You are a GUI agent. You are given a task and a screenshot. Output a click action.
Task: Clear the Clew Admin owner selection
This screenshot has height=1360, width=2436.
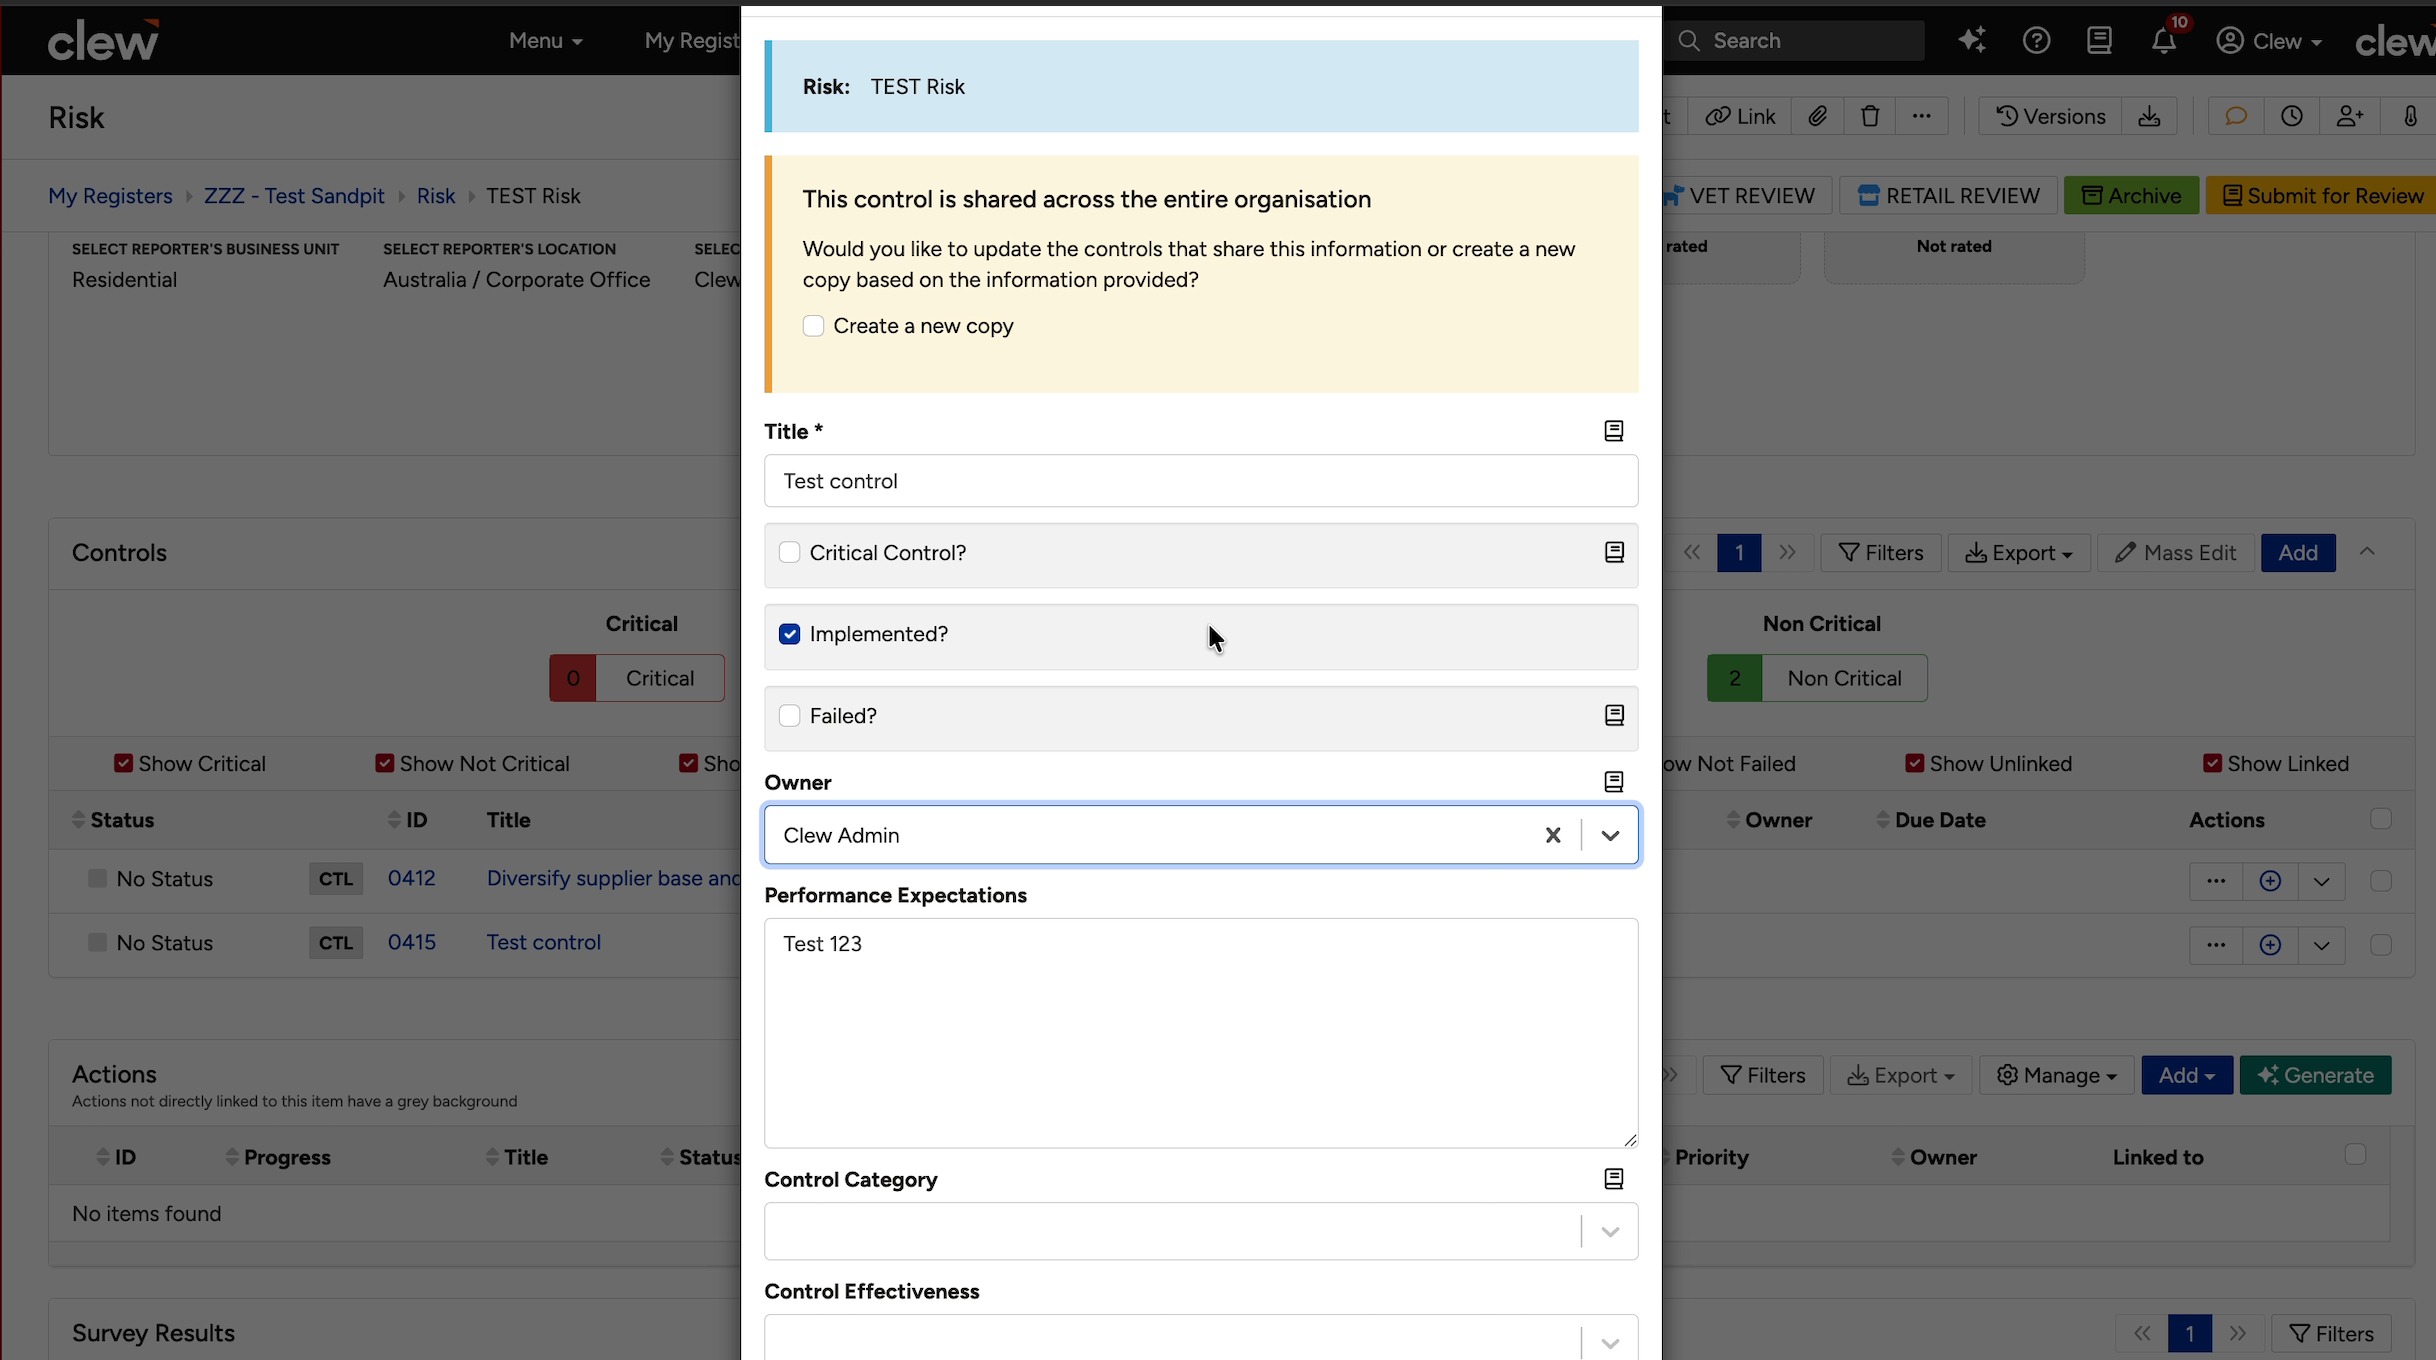click(1553, 835)
